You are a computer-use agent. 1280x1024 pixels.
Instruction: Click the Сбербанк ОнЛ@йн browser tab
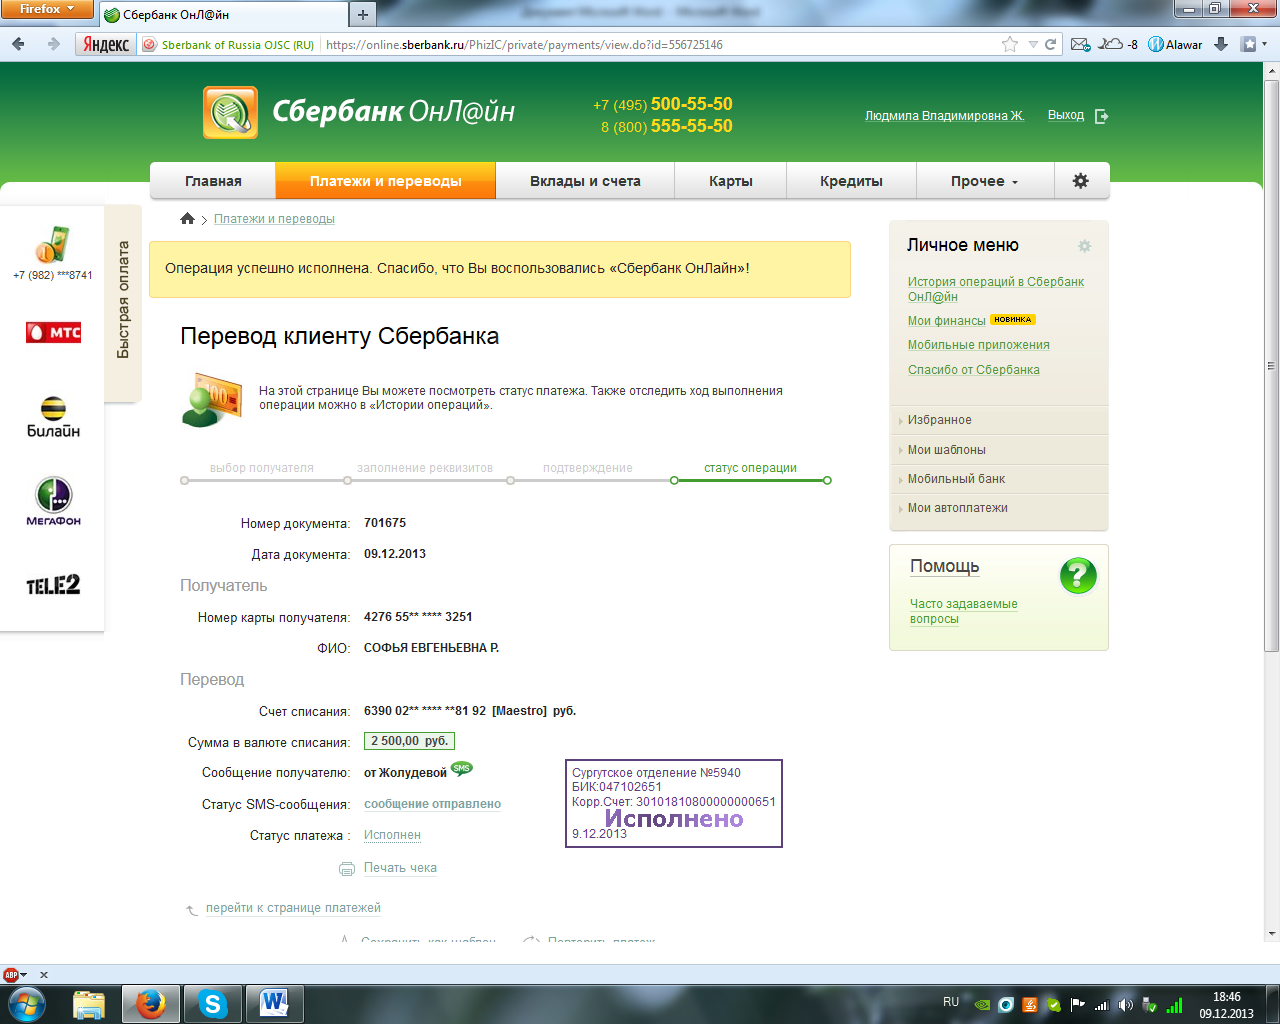click(x=223, y=15)
